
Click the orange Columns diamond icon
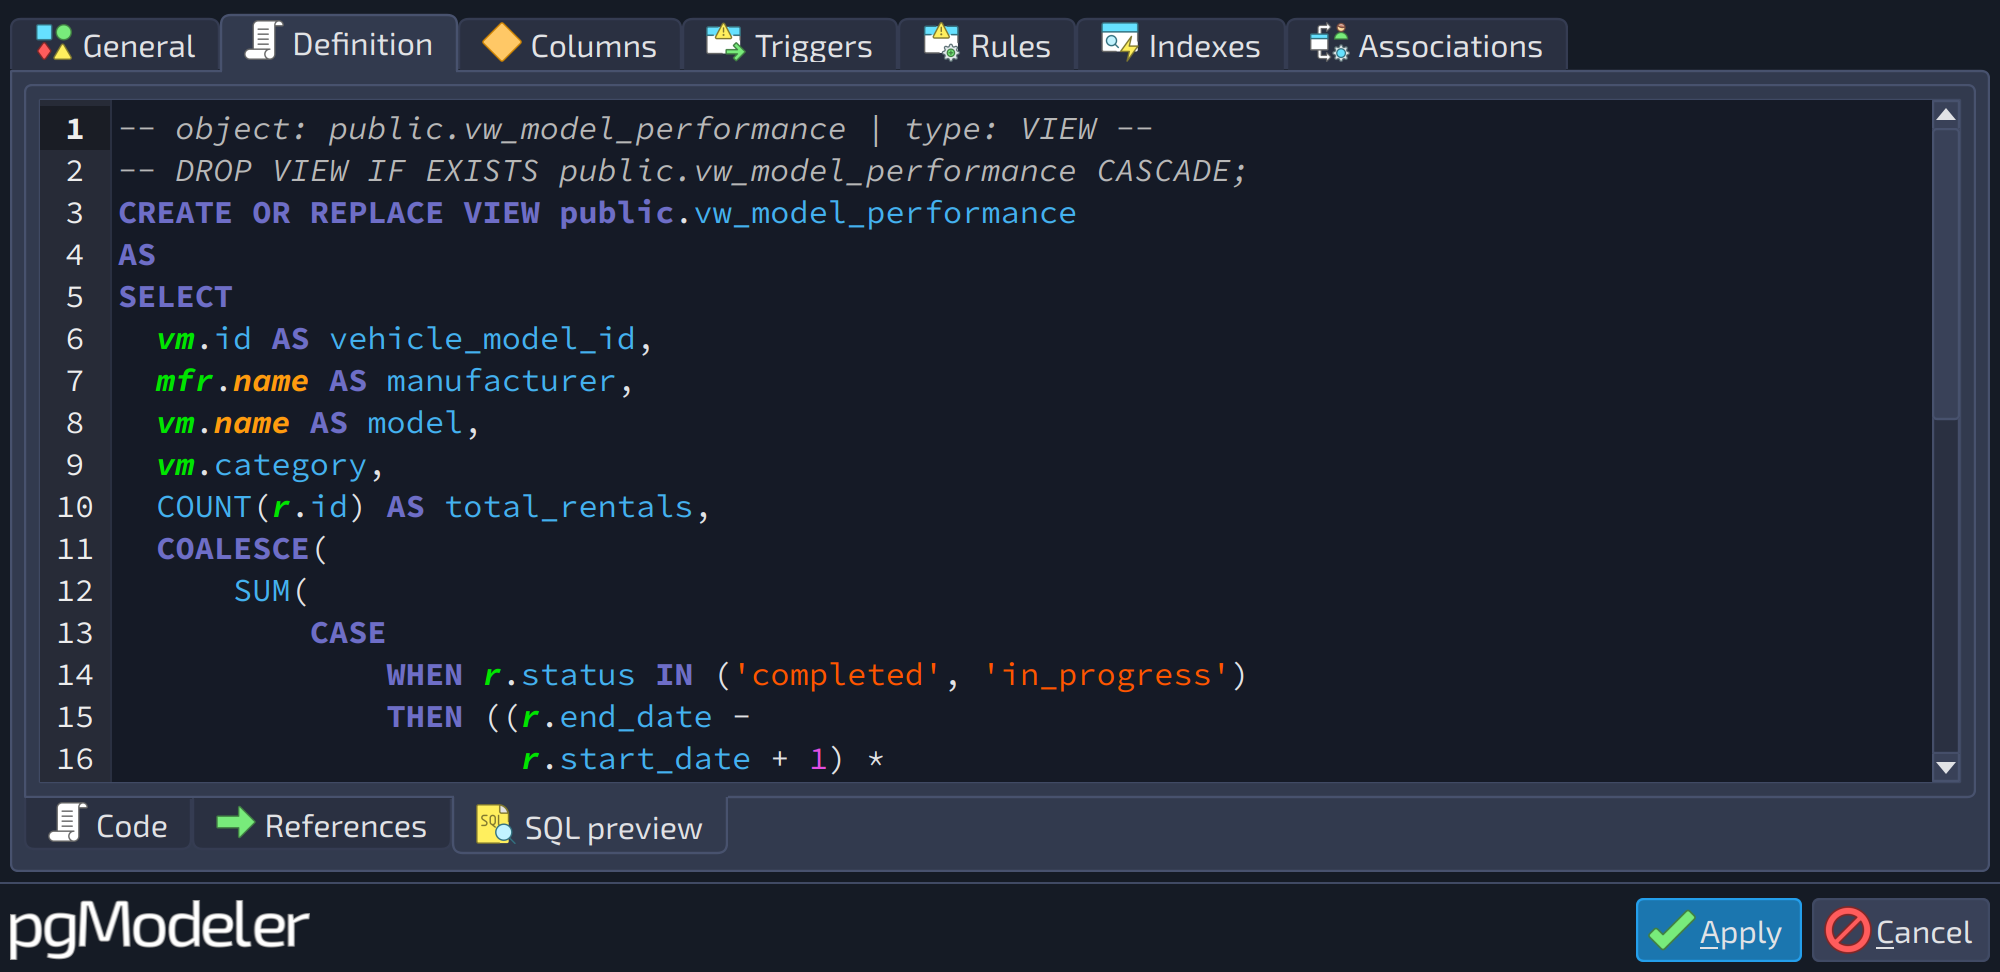(x=501, y=43)
